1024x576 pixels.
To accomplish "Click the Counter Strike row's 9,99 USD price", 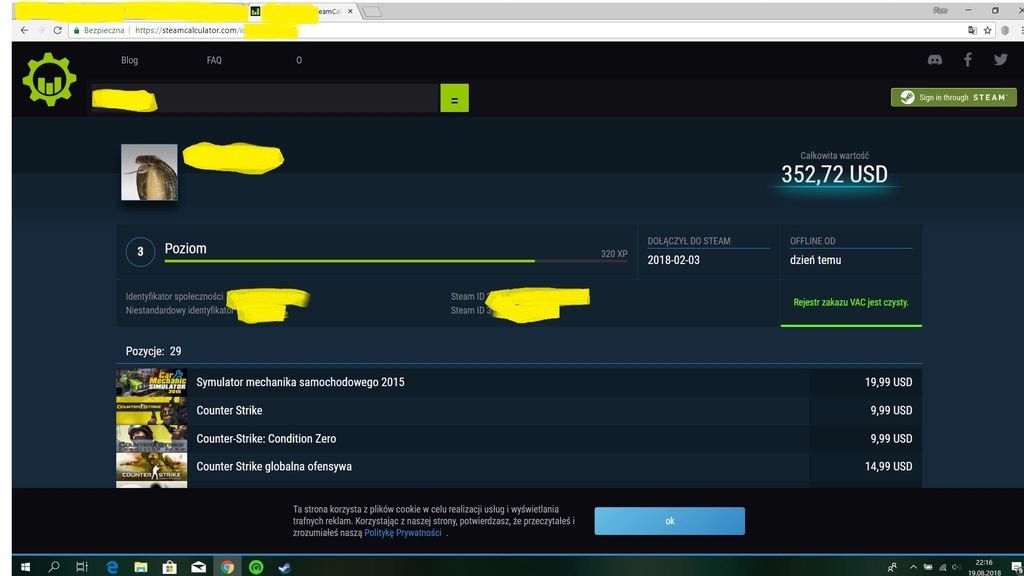I will pos(891,410).
